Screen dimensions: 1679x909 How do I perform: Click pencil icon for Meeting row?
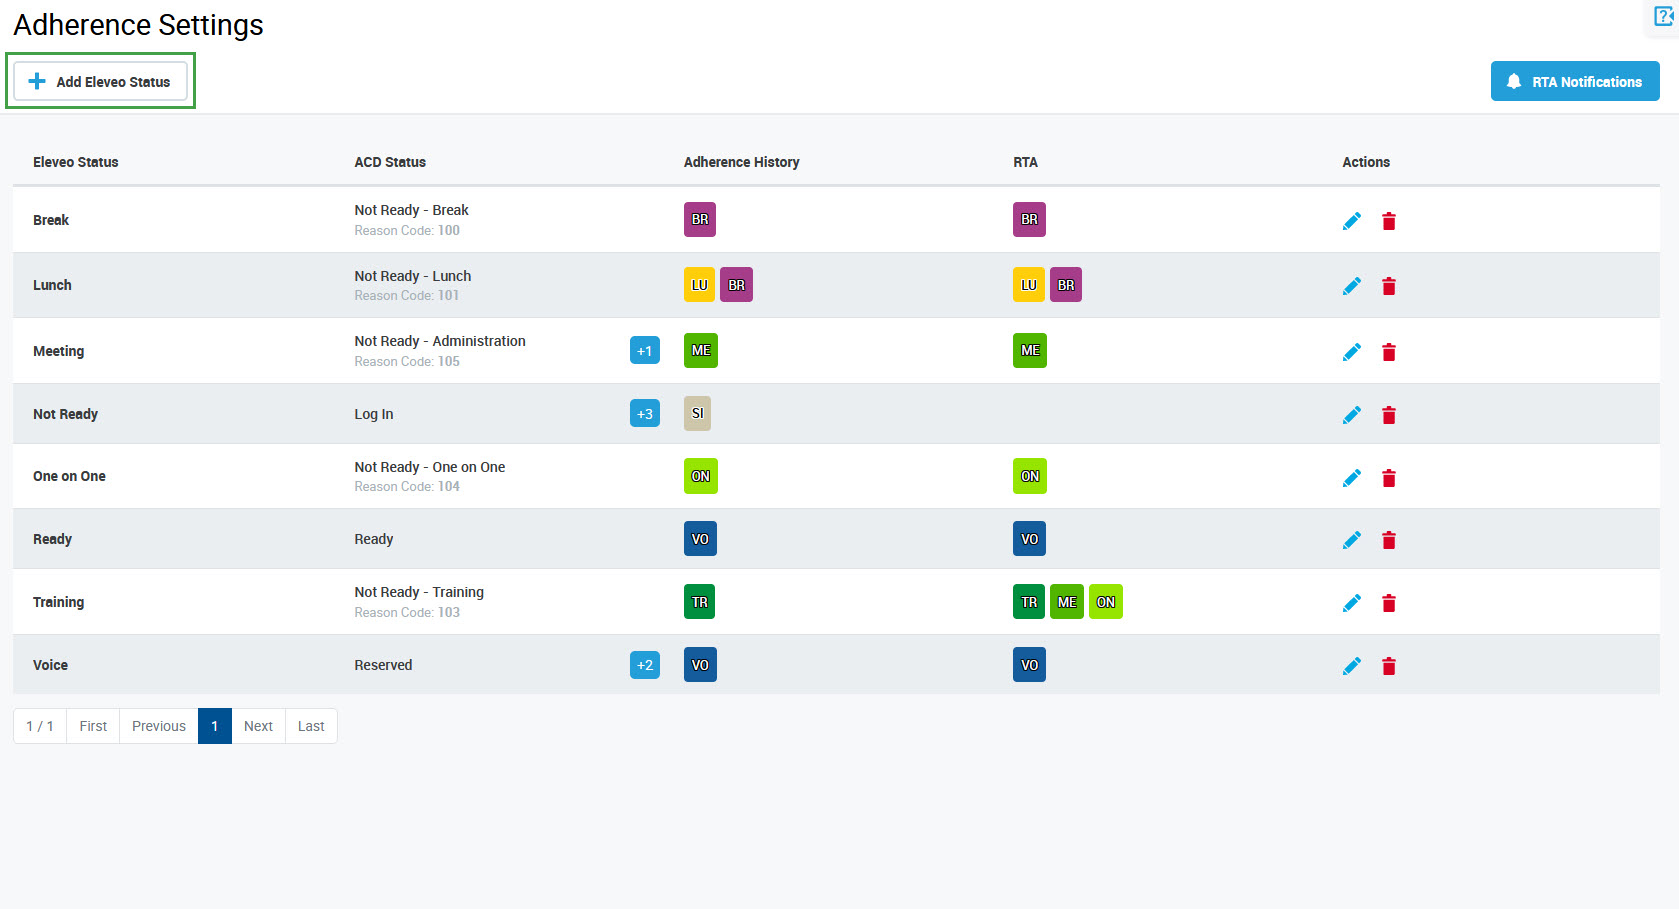1351,352
